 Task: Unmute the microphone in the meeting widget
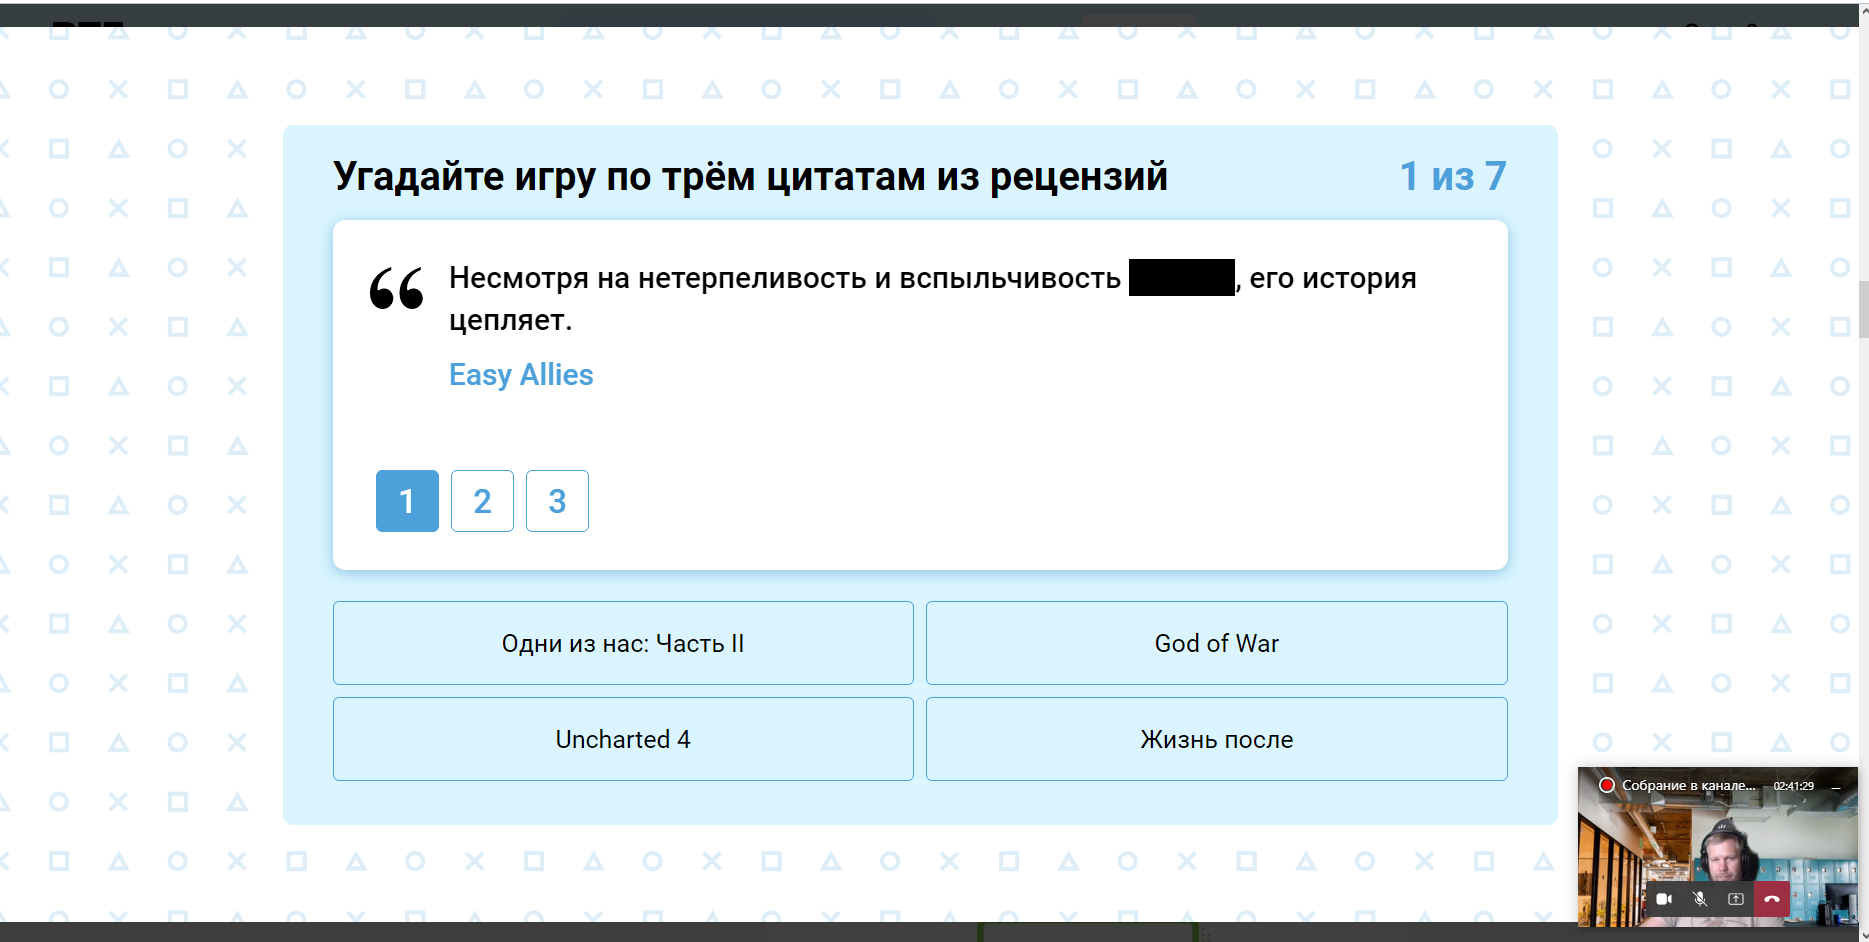[1700, 899]
